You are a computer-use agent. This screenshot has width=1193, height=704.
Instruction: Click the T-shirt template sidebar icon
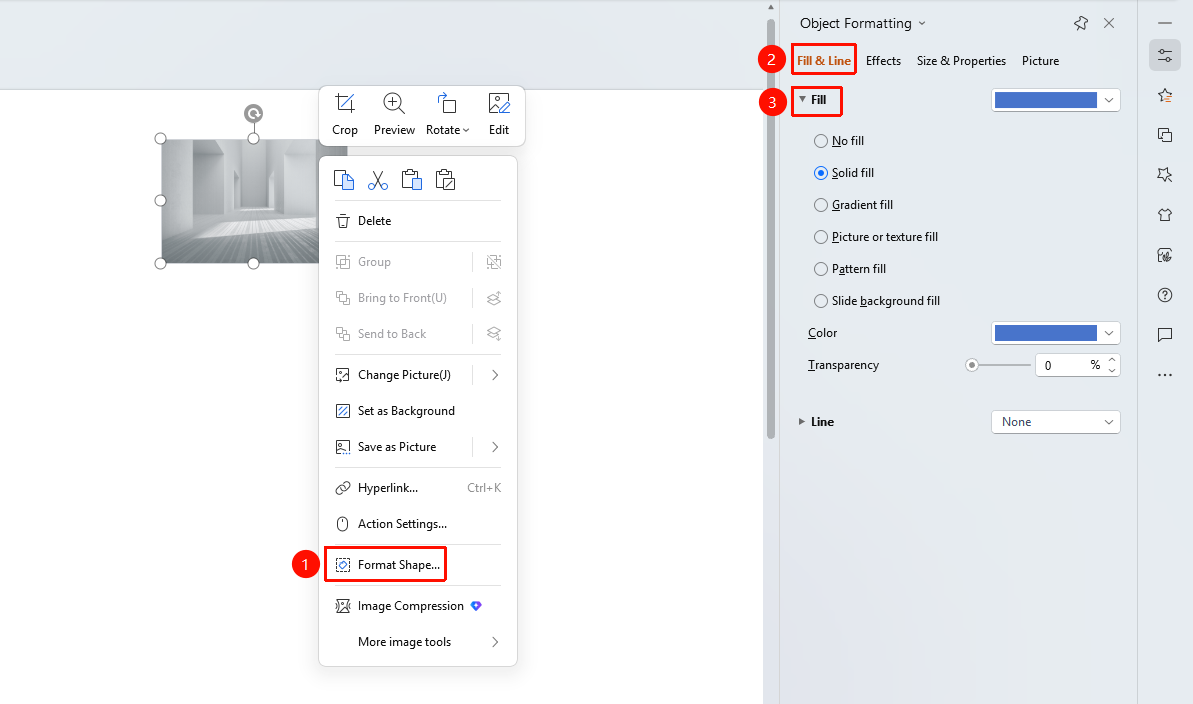click(x=1165, y=215)
